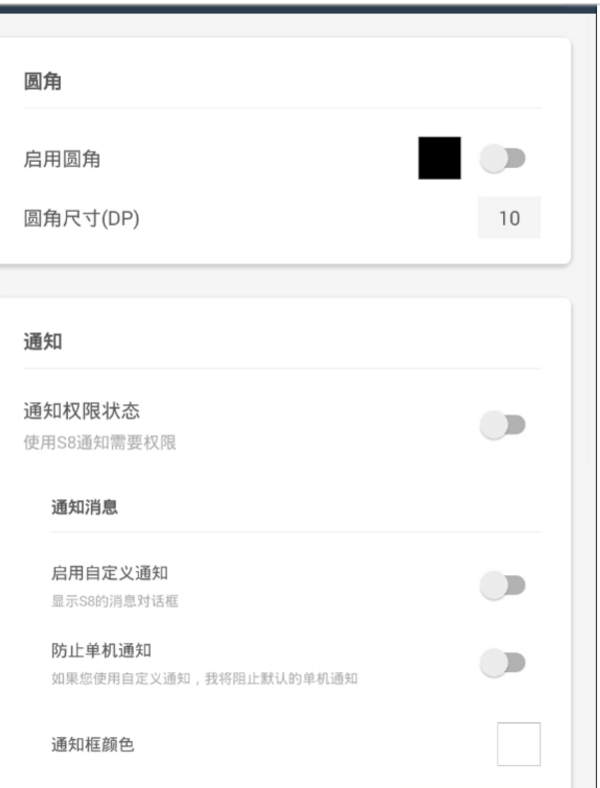Click the dark top title bar
The width and height of the screenshot is (600, 788).
click(x=298, y=9)
